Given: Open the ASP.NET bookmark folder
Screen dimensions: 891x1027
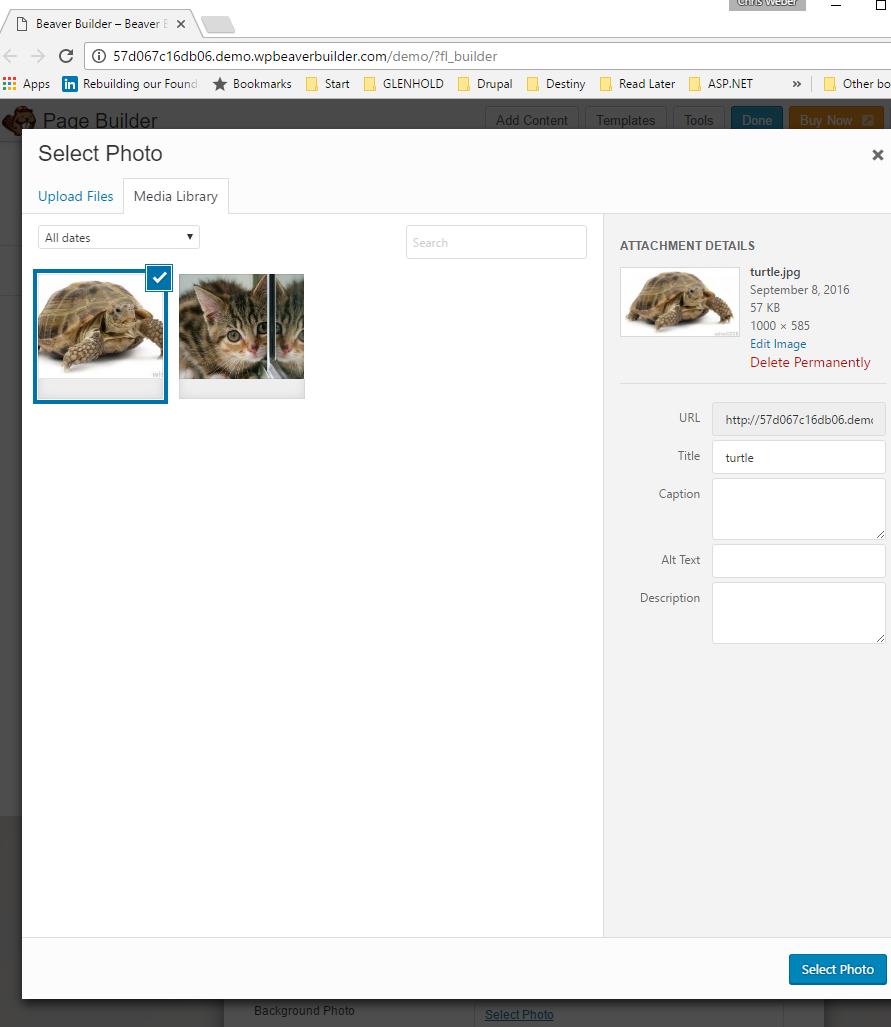Looking at the screenshot, I should (x=721, y=84).
